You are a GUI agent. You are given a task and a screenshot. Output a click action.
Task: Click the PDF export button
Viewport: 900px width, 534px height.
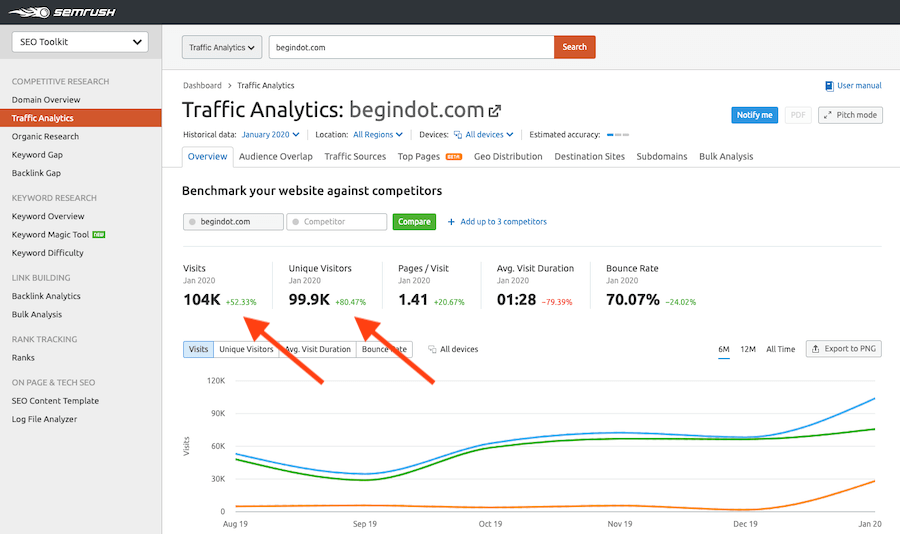798,115
